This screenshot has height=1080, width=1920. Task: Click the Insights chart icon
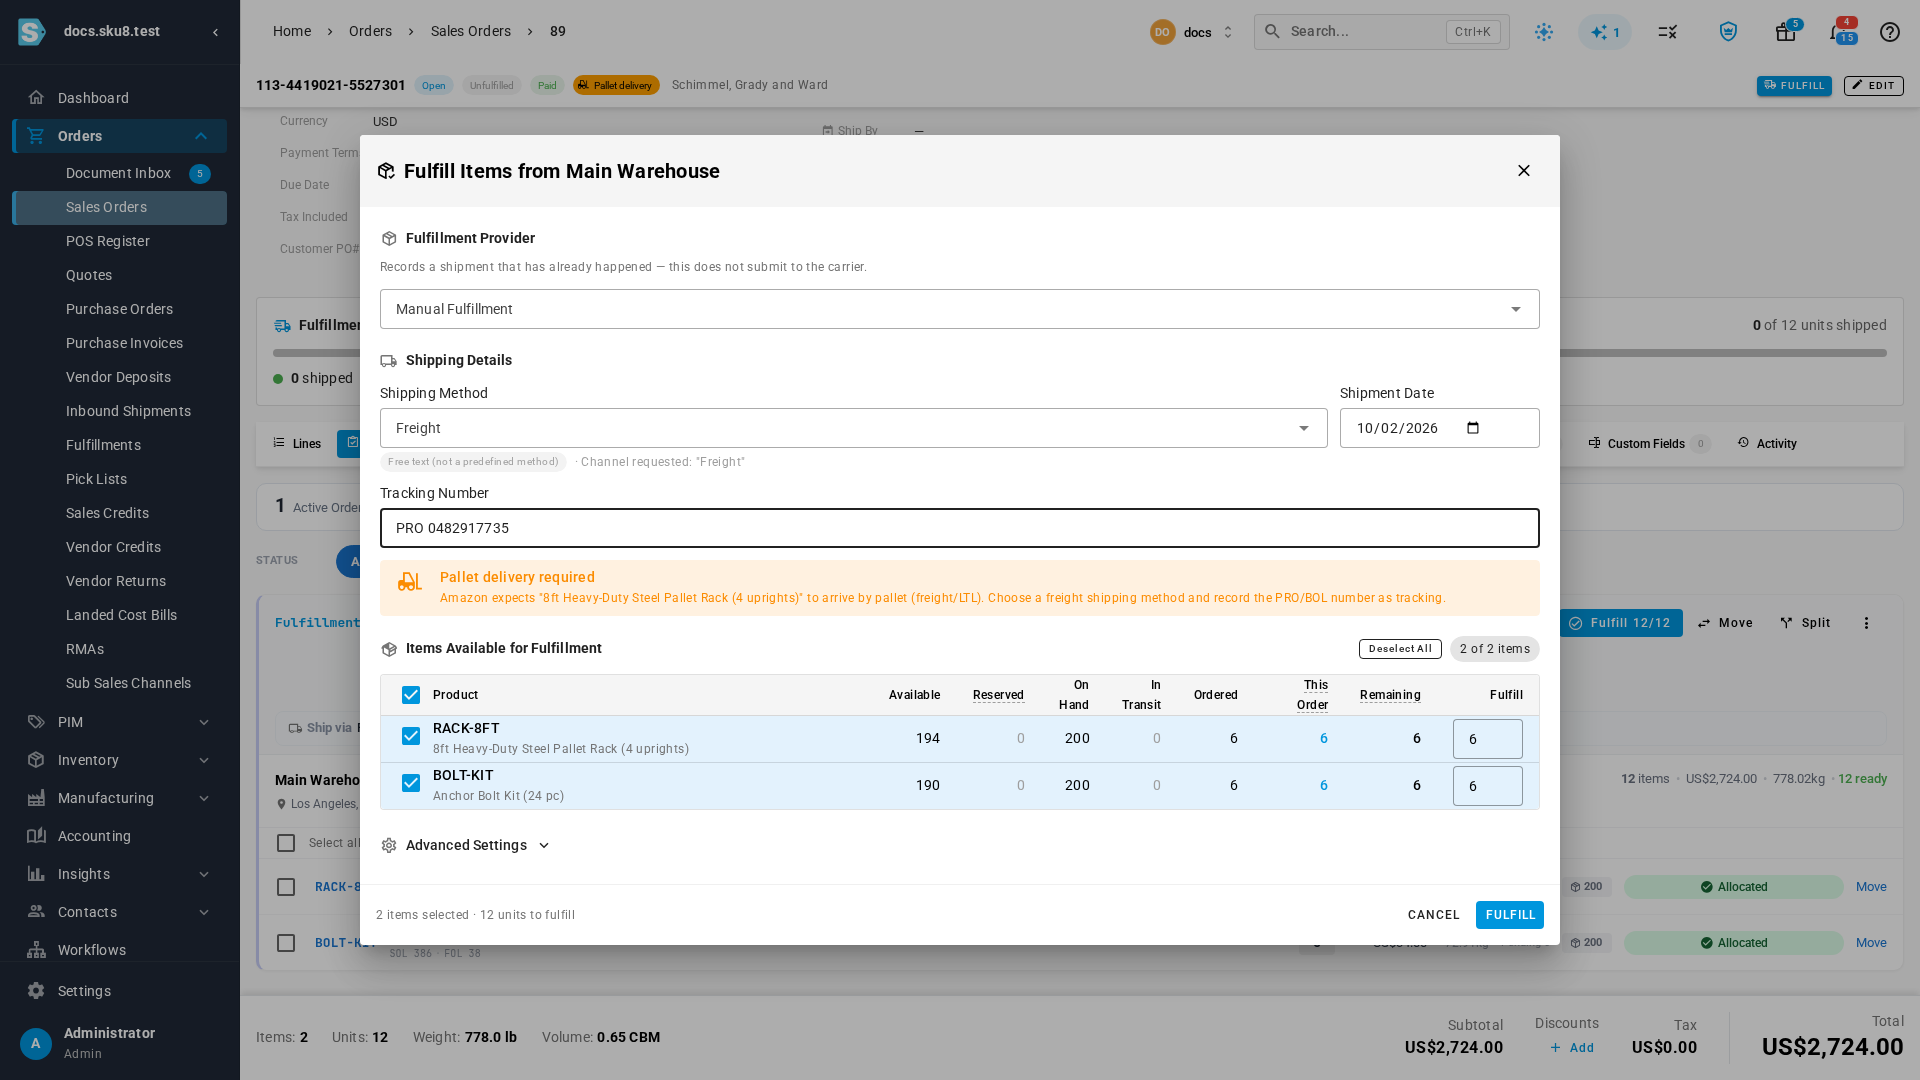(x=36, y=874)
